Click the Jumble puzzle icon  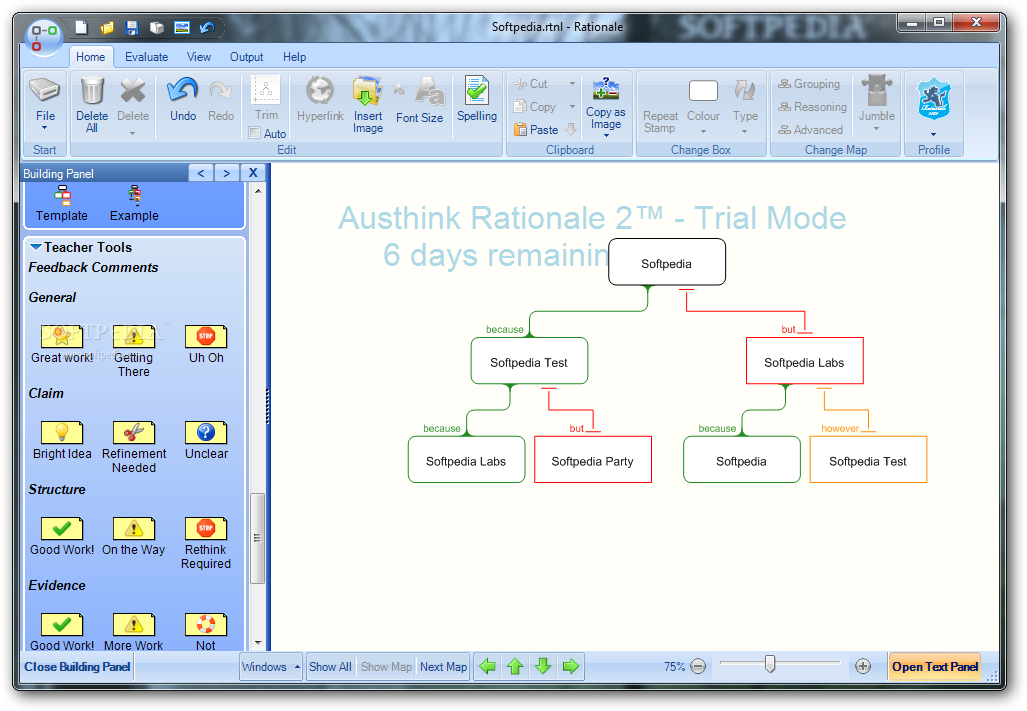tap(876, 90)
